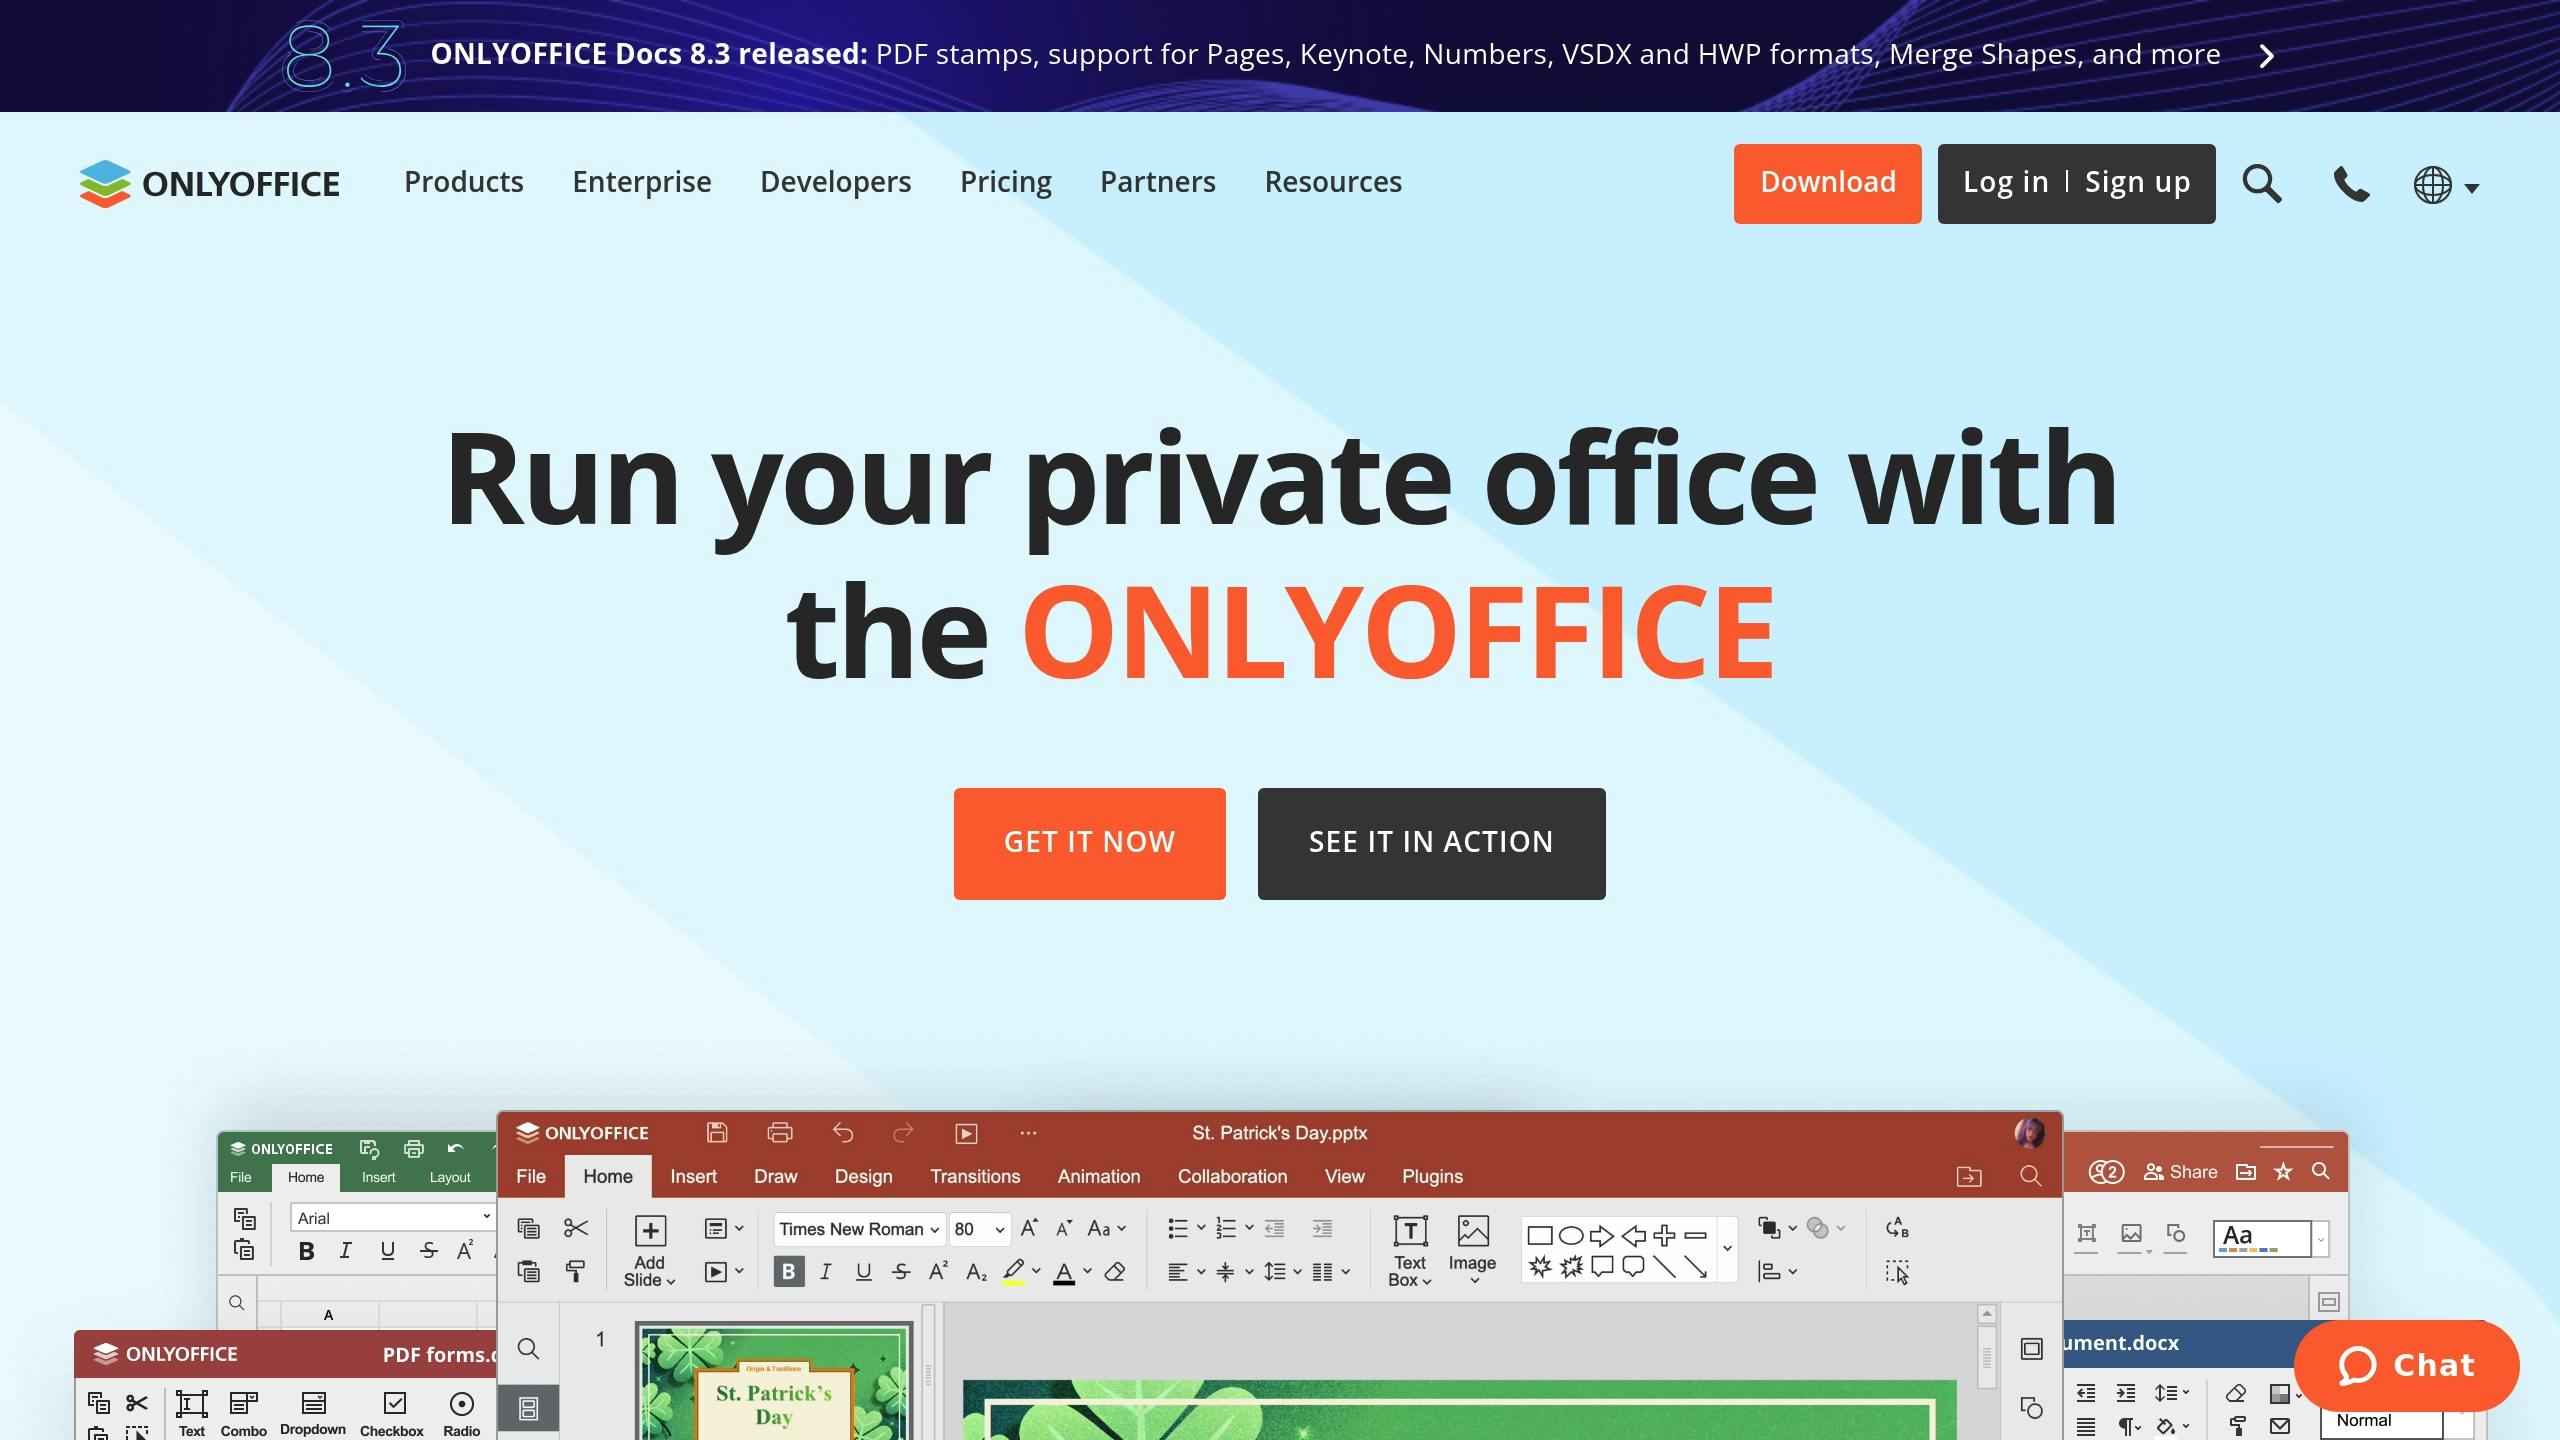Click the Arial font box in spreadsheet window
The image size is (2560, 1440).
(x=392, y=1217)
